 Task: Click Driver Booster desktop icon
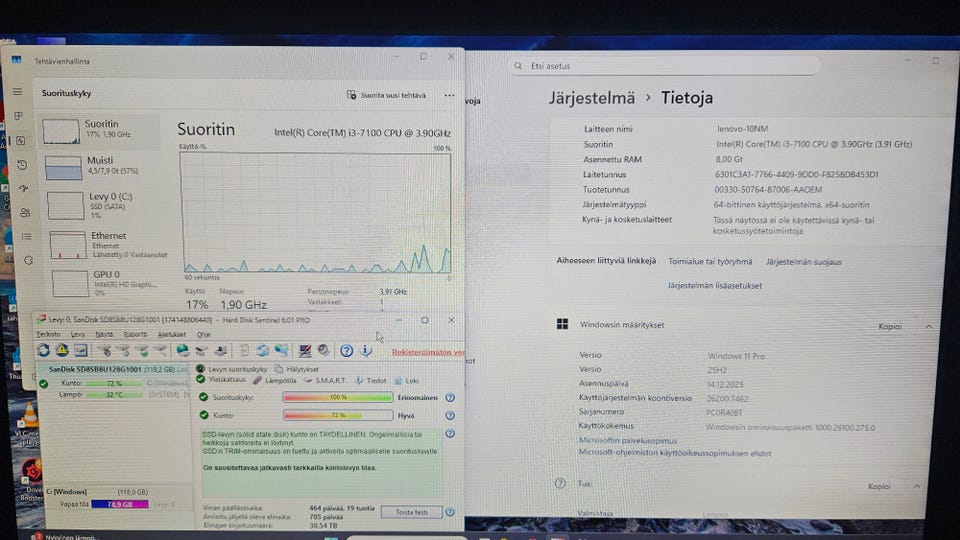point(31,473)
